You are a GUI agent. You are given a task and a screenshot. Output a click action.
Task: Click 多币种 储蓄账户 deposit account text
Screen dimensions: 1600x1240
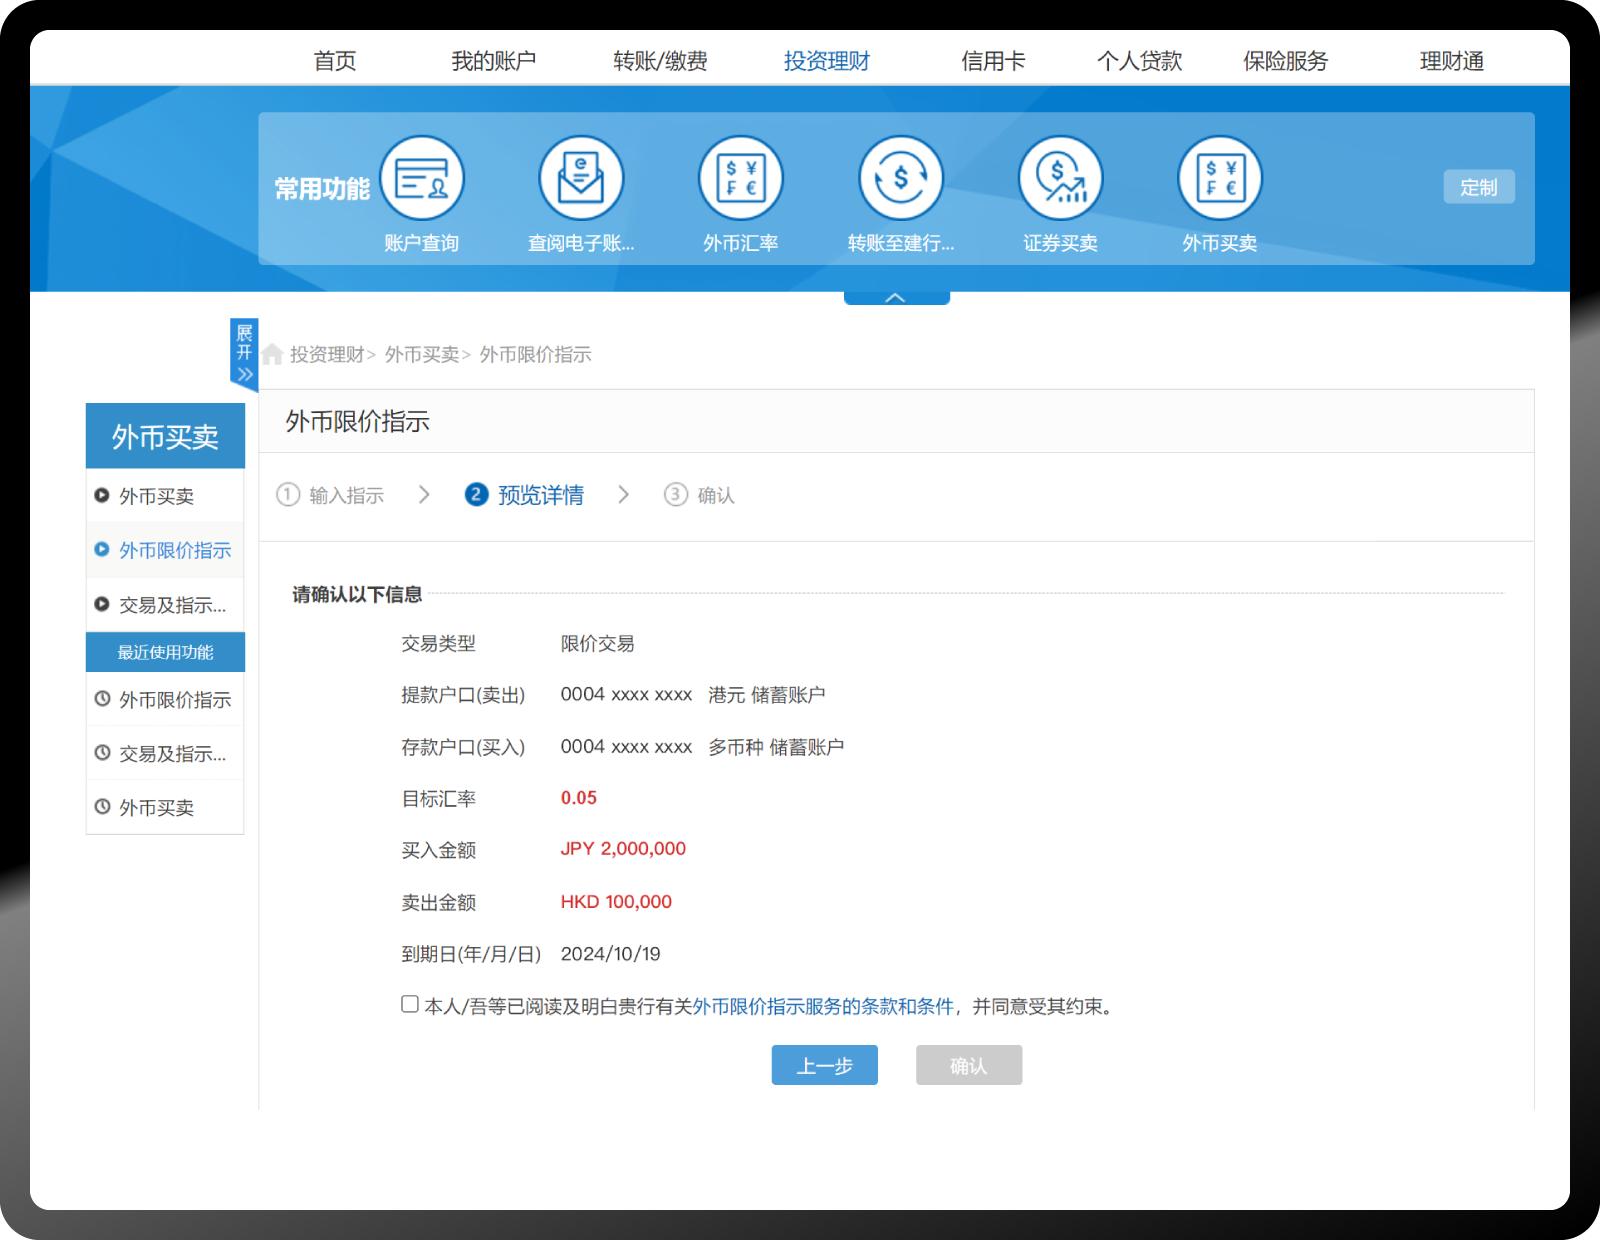pos(776,747)
